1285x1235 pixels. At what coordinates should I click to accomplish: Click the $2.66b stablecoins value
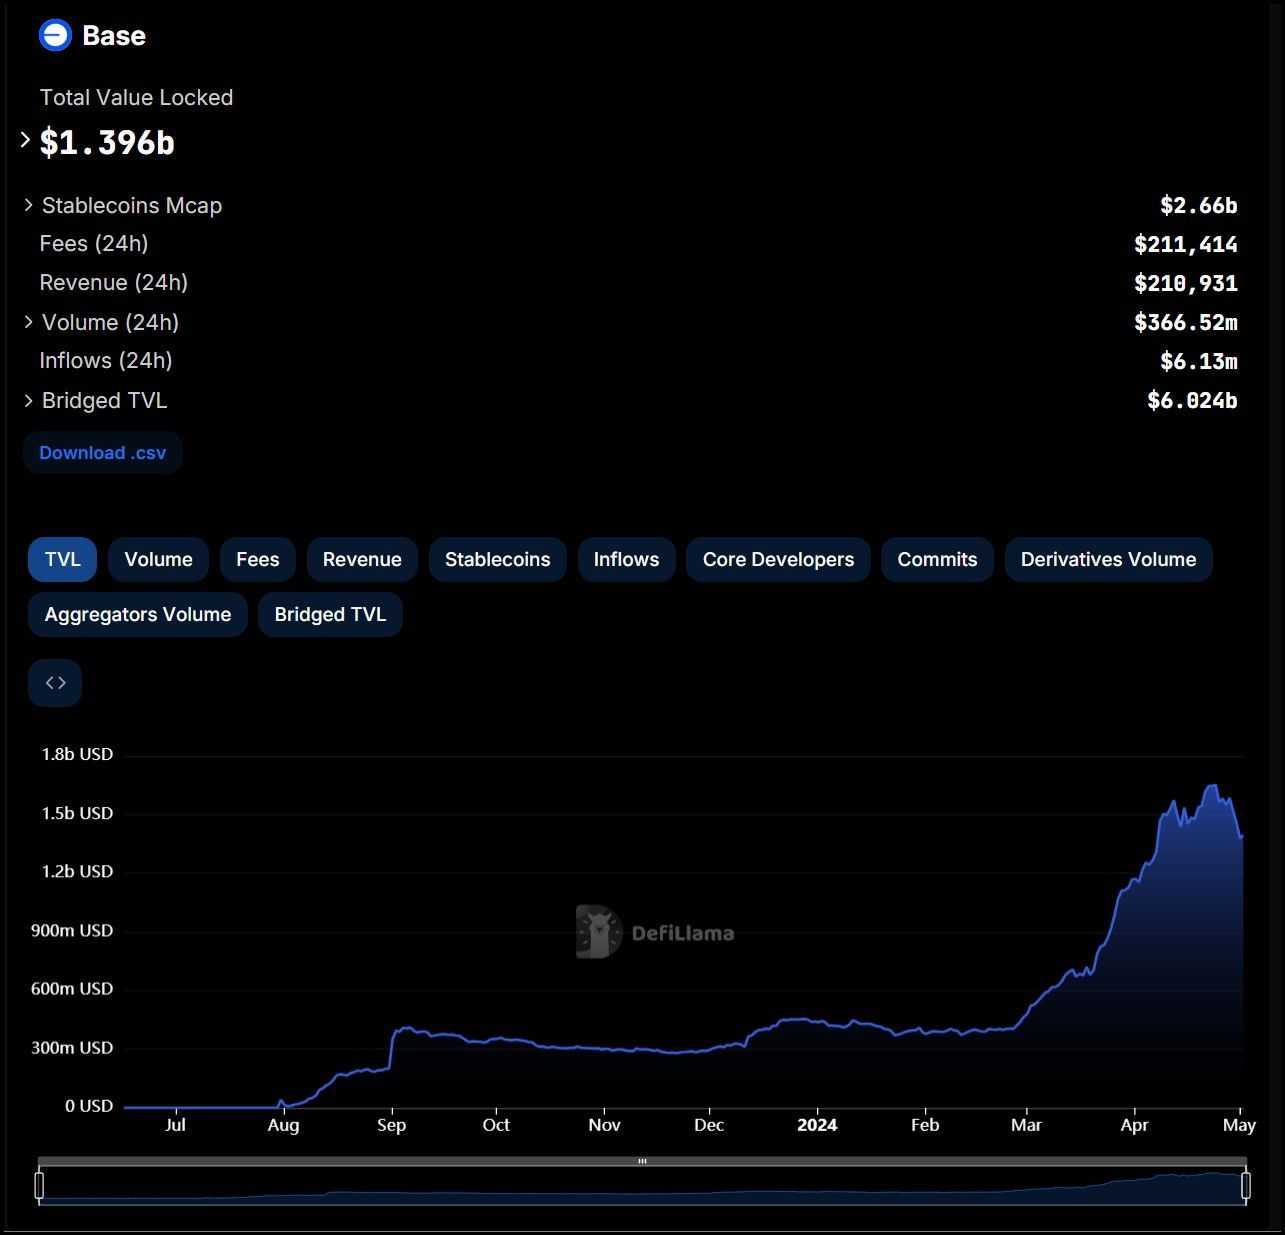(1198, 205)
